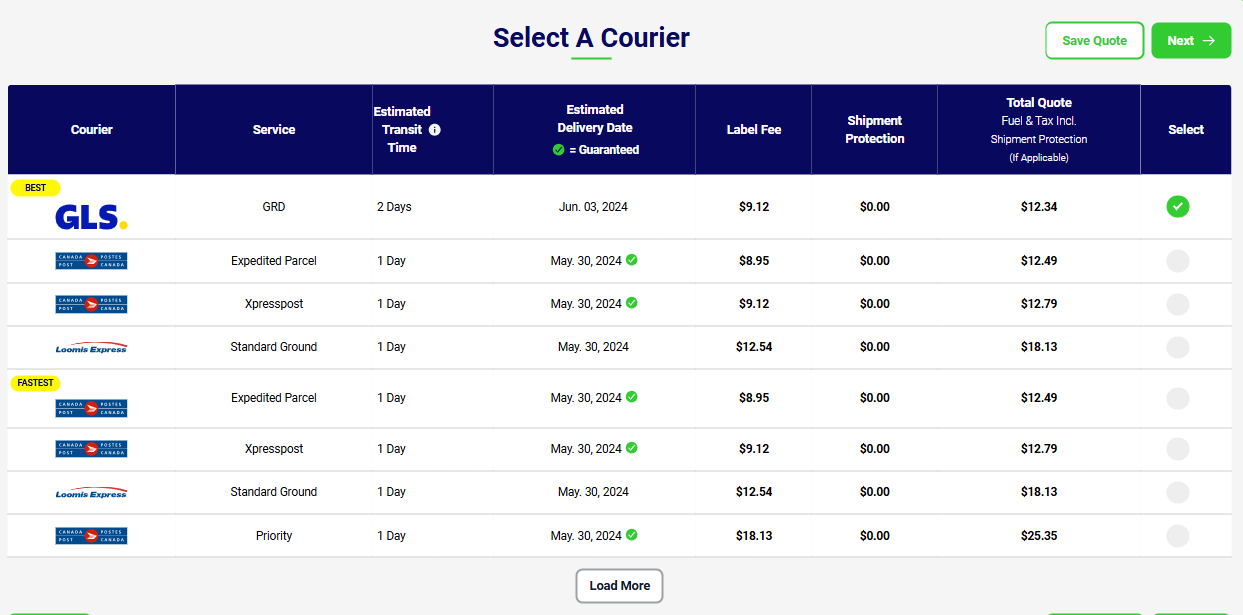
Task: Click guaranteed checkmark in Priority row
Action: (x=632, y=535)
